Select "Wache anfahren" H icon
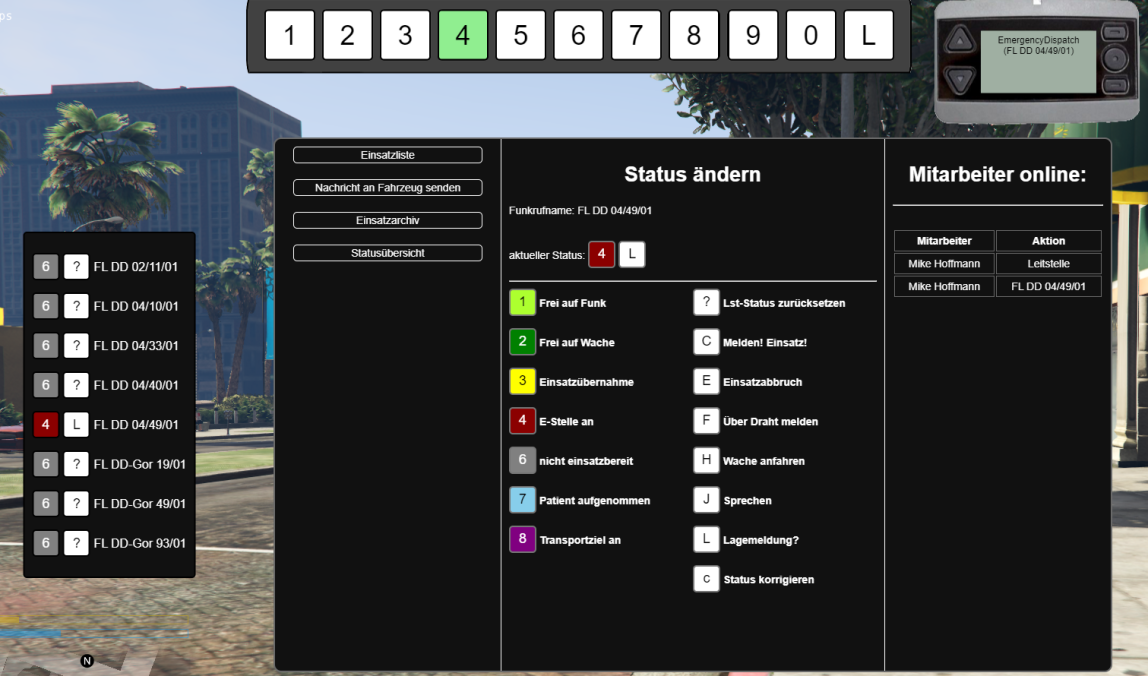Screen dimensions: 1148x676 click(x=706, y=460)
